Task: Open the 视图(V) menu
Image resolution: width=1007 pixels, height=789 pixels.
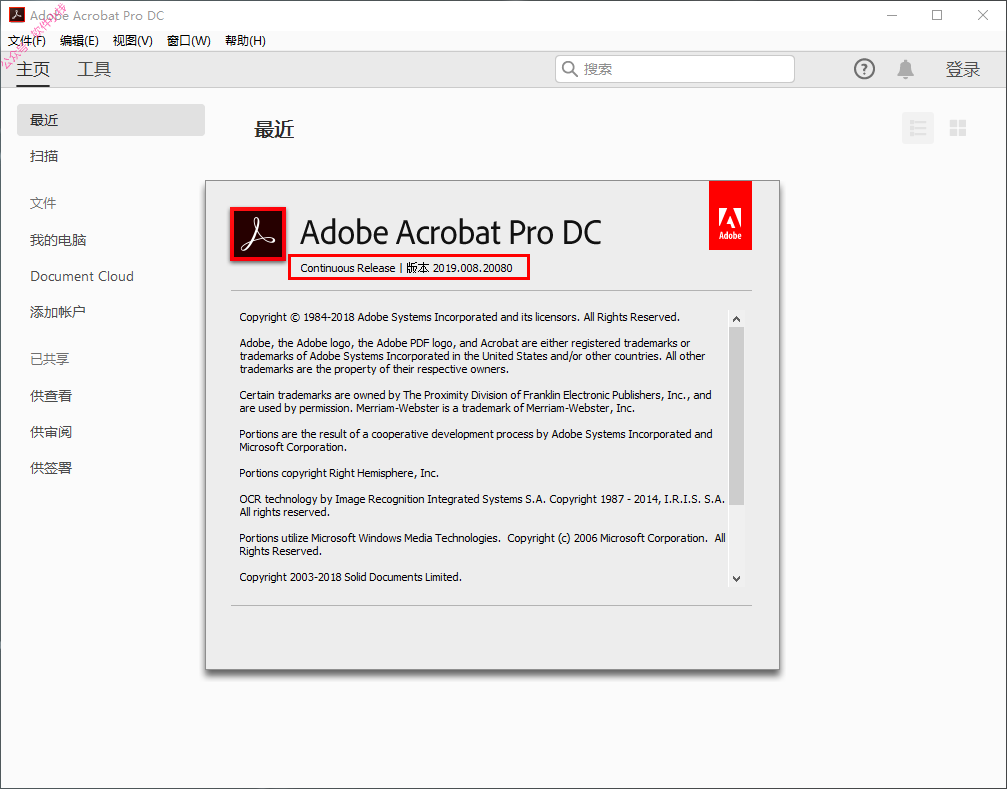Action: pyautogui.click(x=132, y=41)
